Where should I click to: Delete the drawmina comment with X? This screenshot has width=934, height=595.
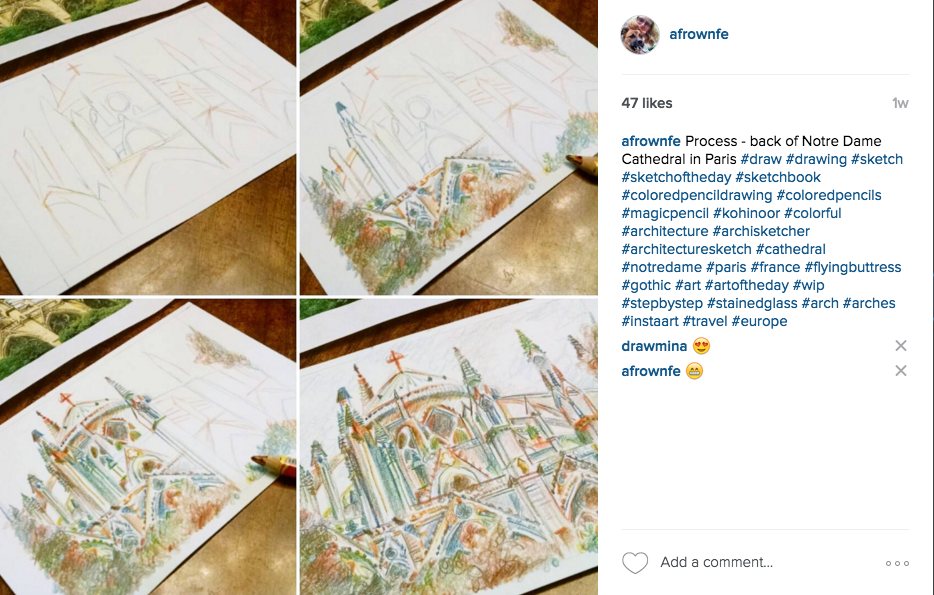901,346
